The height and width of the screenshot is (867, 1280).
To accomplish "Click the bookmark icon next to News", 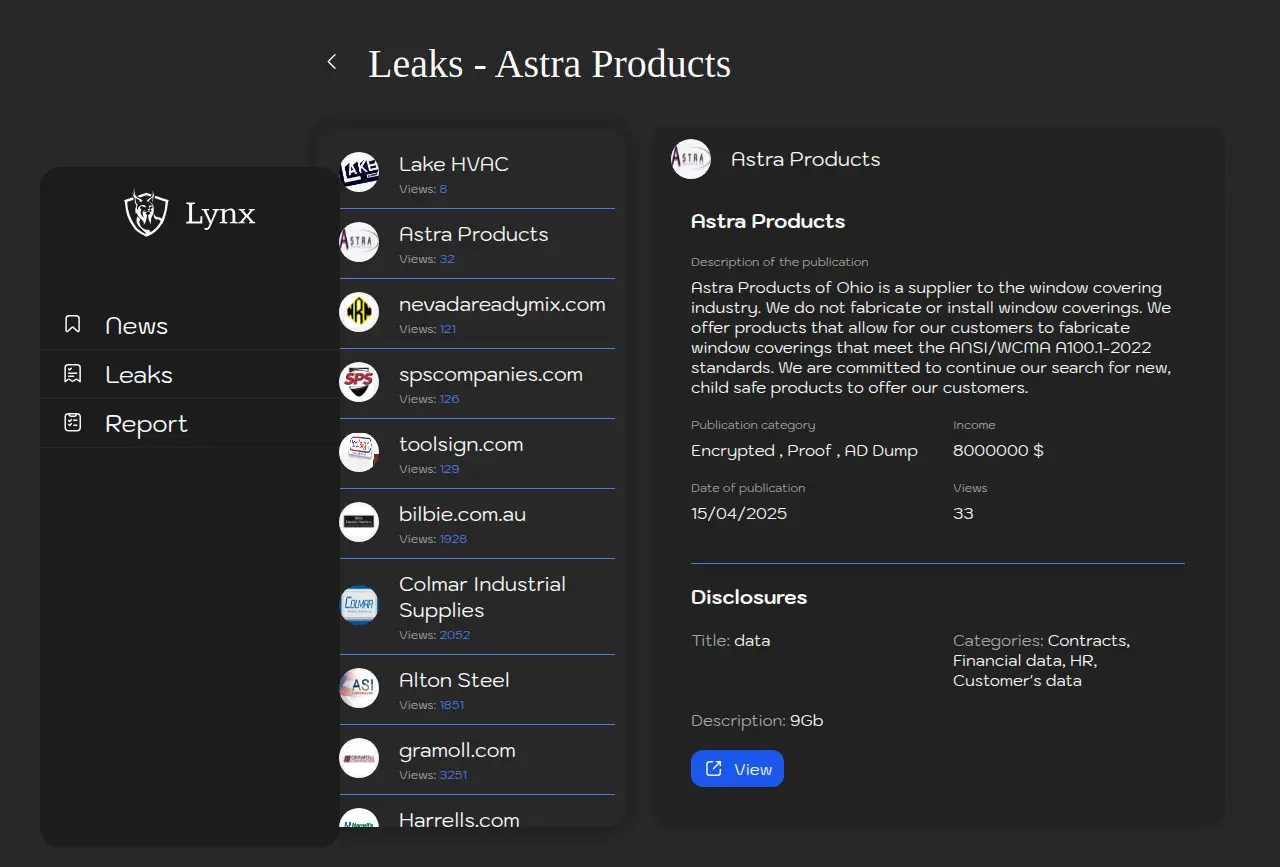I will (73, 325).
